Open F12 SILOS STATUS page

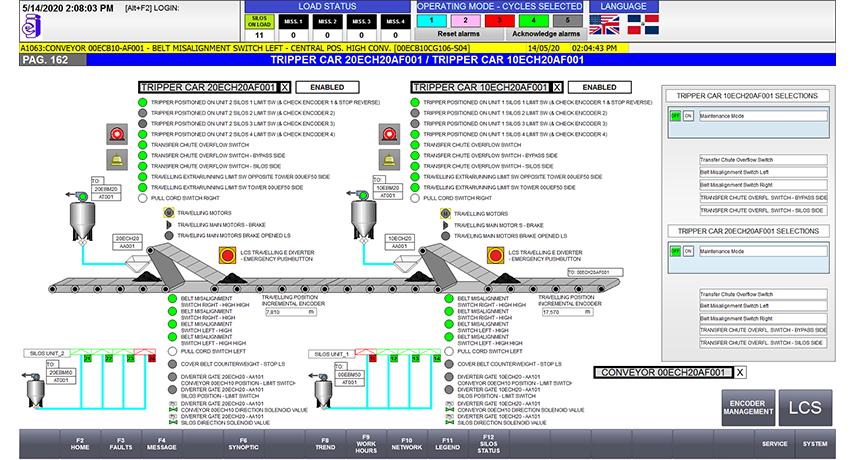click(x=489, y=444)
